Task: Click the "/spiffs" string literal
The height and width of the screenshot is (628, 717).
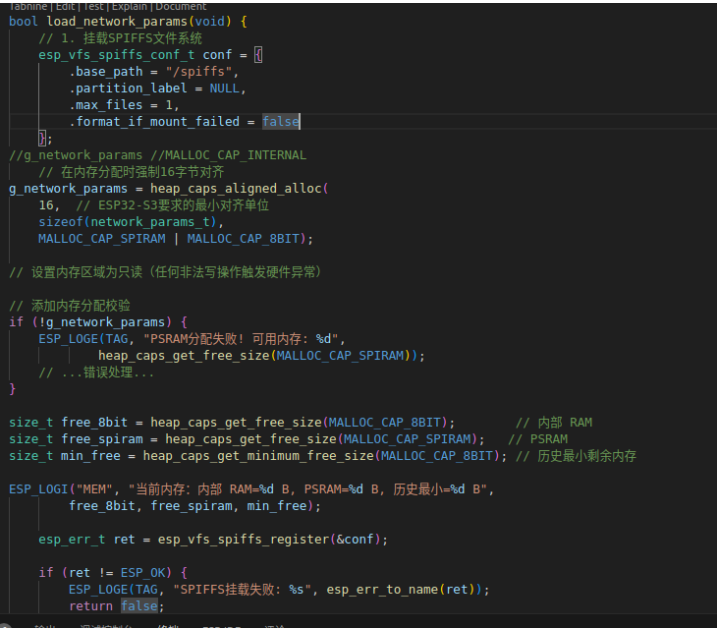Action: tap(199, 72)
